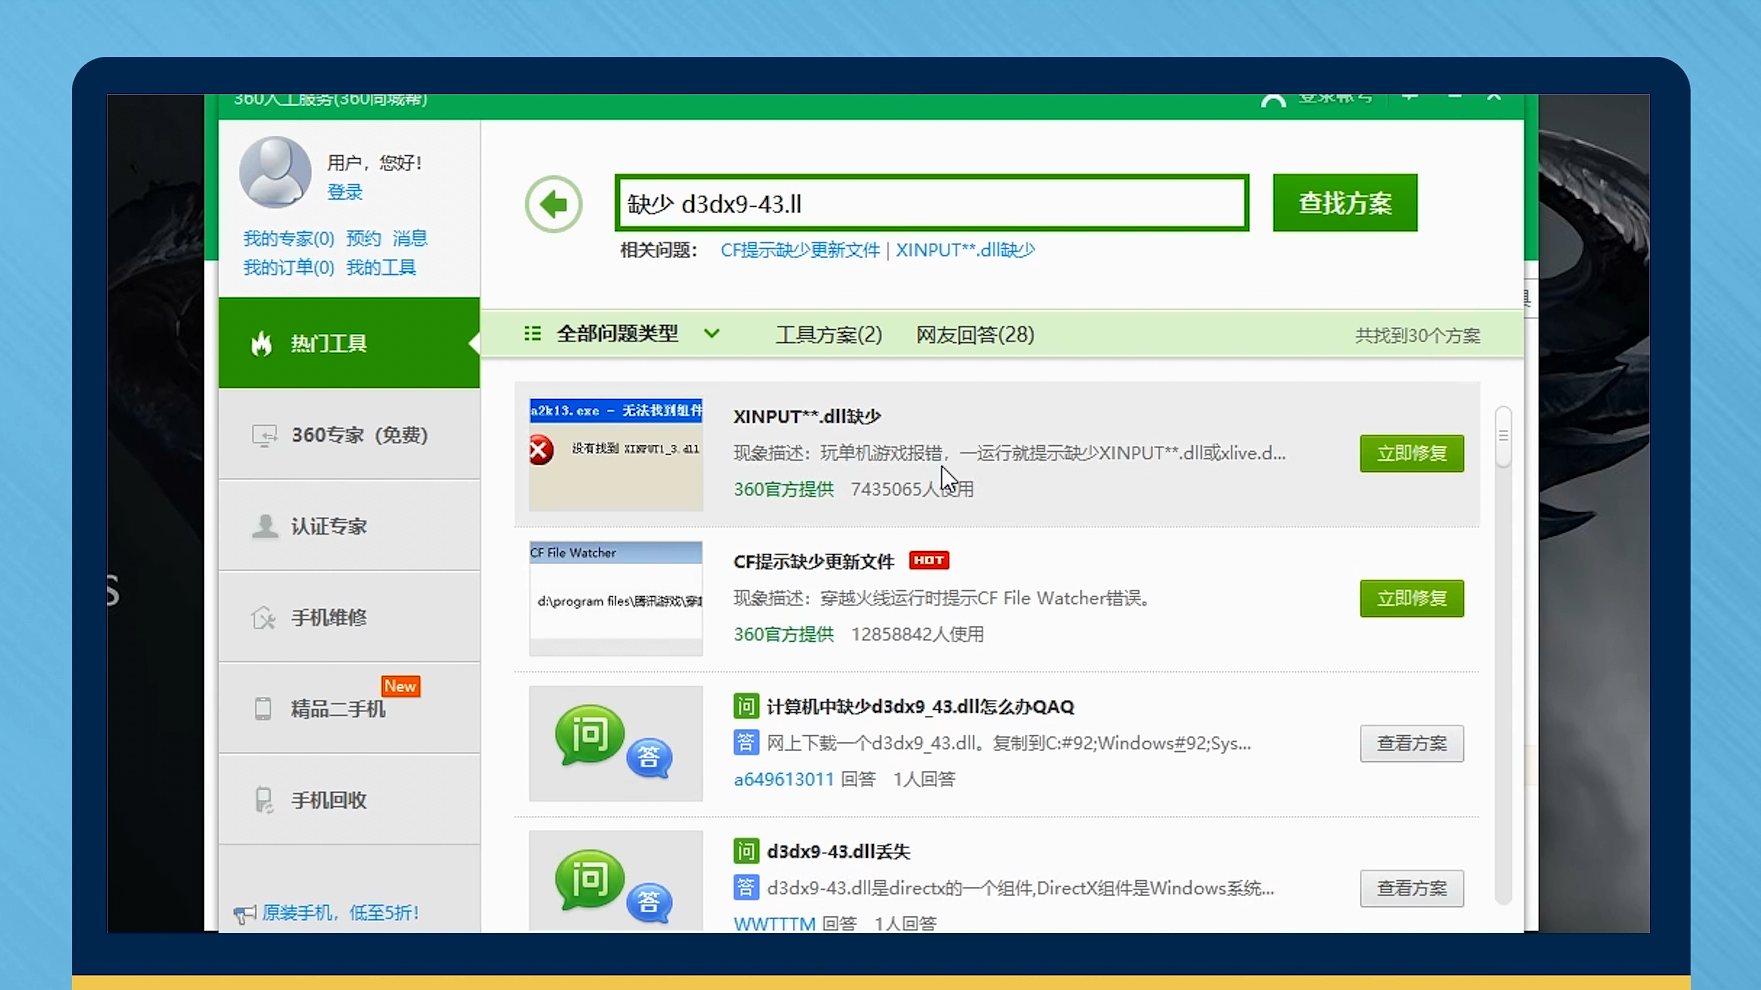Click the blue 答 icon beside d3dx9-43.dll是directx

746,887
